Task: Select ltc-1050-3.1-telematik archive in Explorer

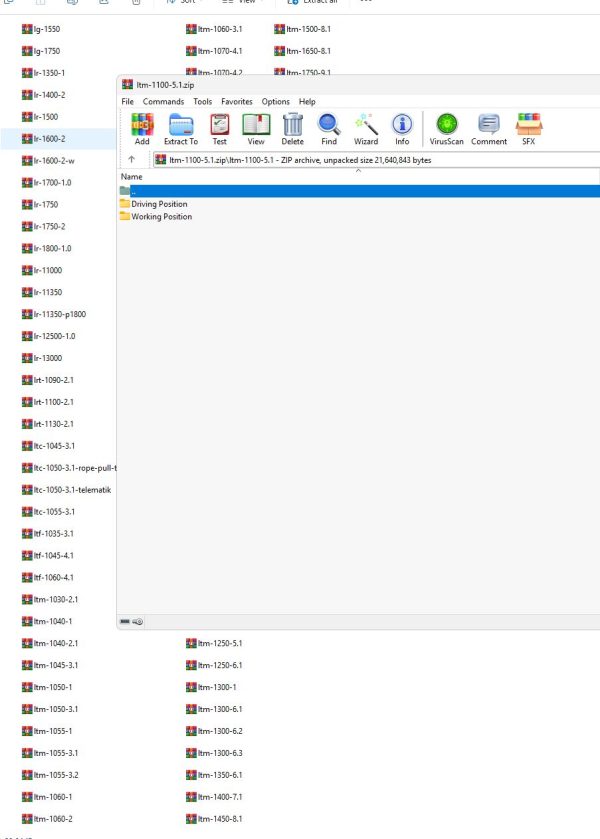Action: click(66, 490)
